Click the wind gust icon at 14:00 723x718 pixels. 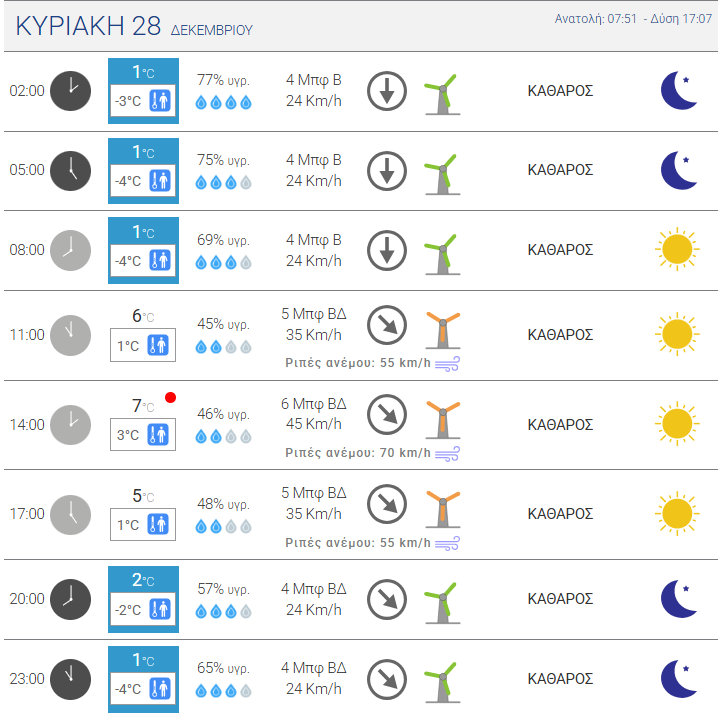click(447, 453)
